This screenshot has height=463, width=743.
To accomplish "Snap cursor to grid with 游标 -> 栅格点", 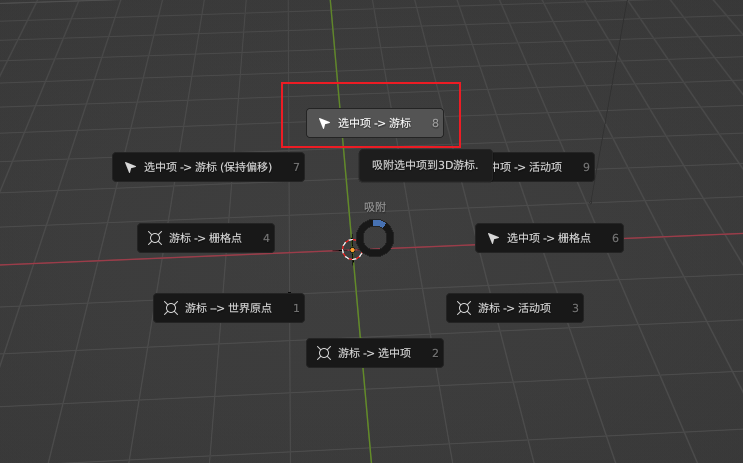I will [205, 238].
